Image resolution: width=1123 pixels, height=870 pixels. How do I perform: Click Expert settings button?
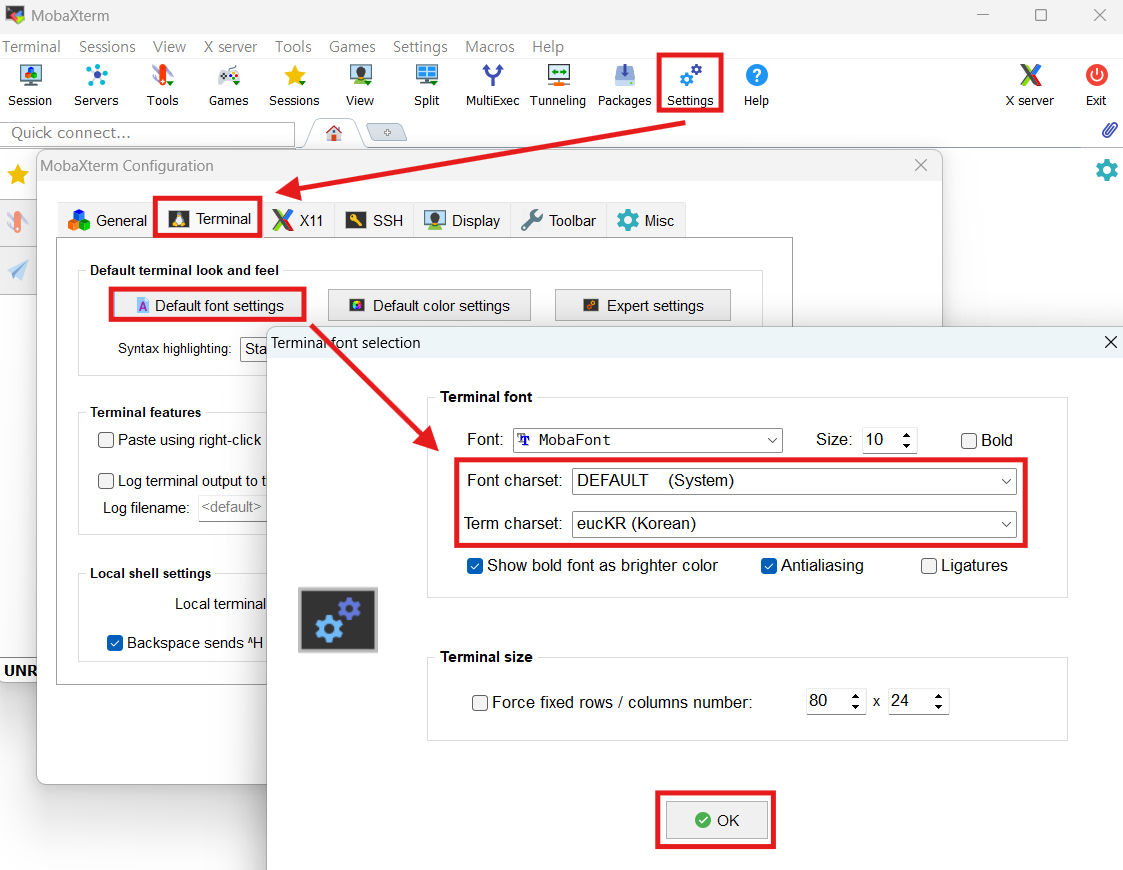642,306
